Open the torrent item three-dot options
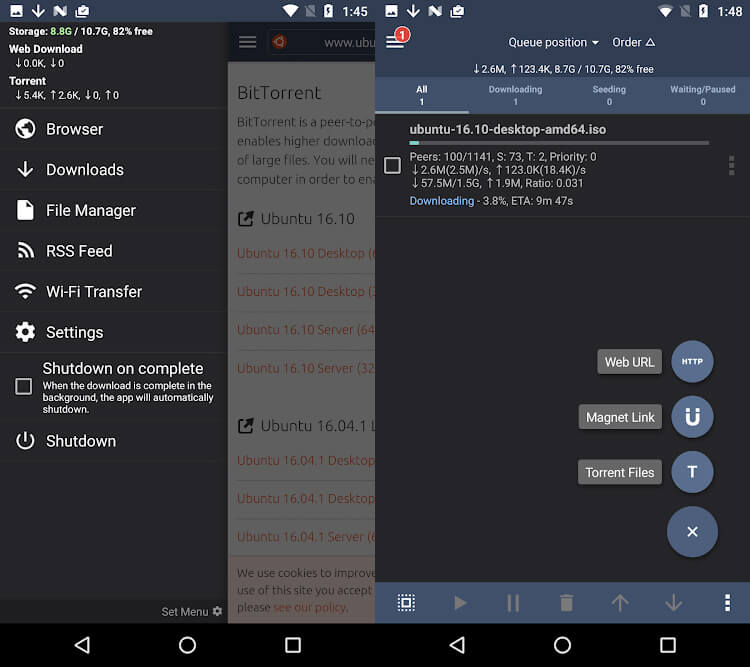The height and width of the screenshot is (667, 750). 731,166
